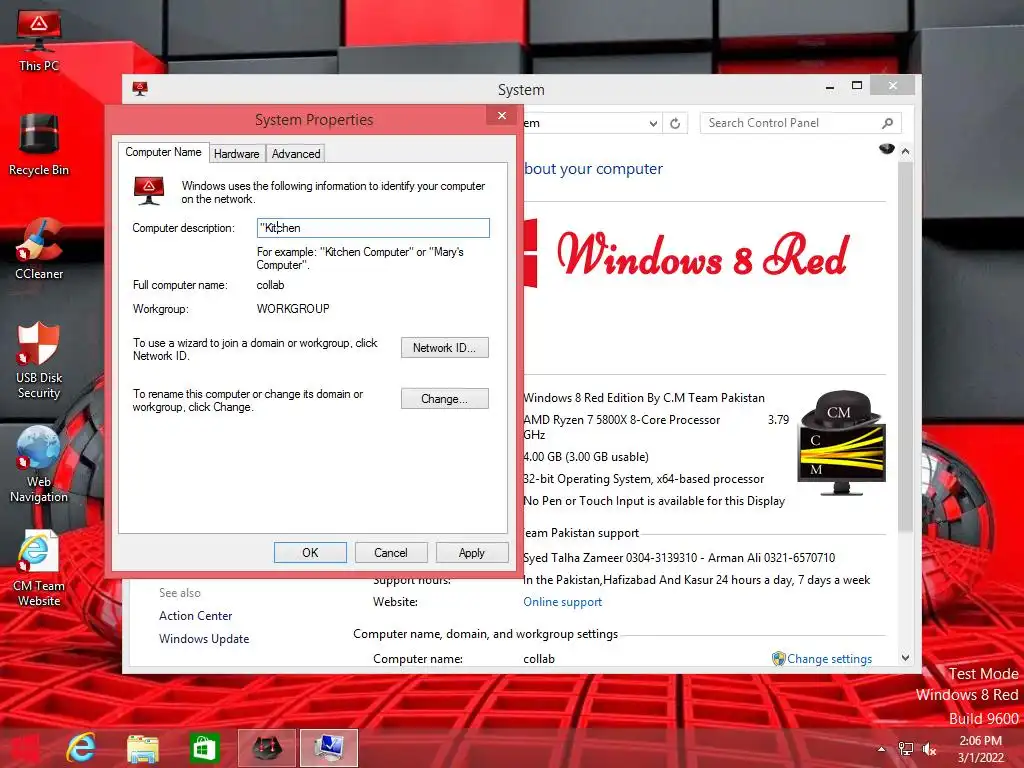Click Cancel in System Properties

391,552
